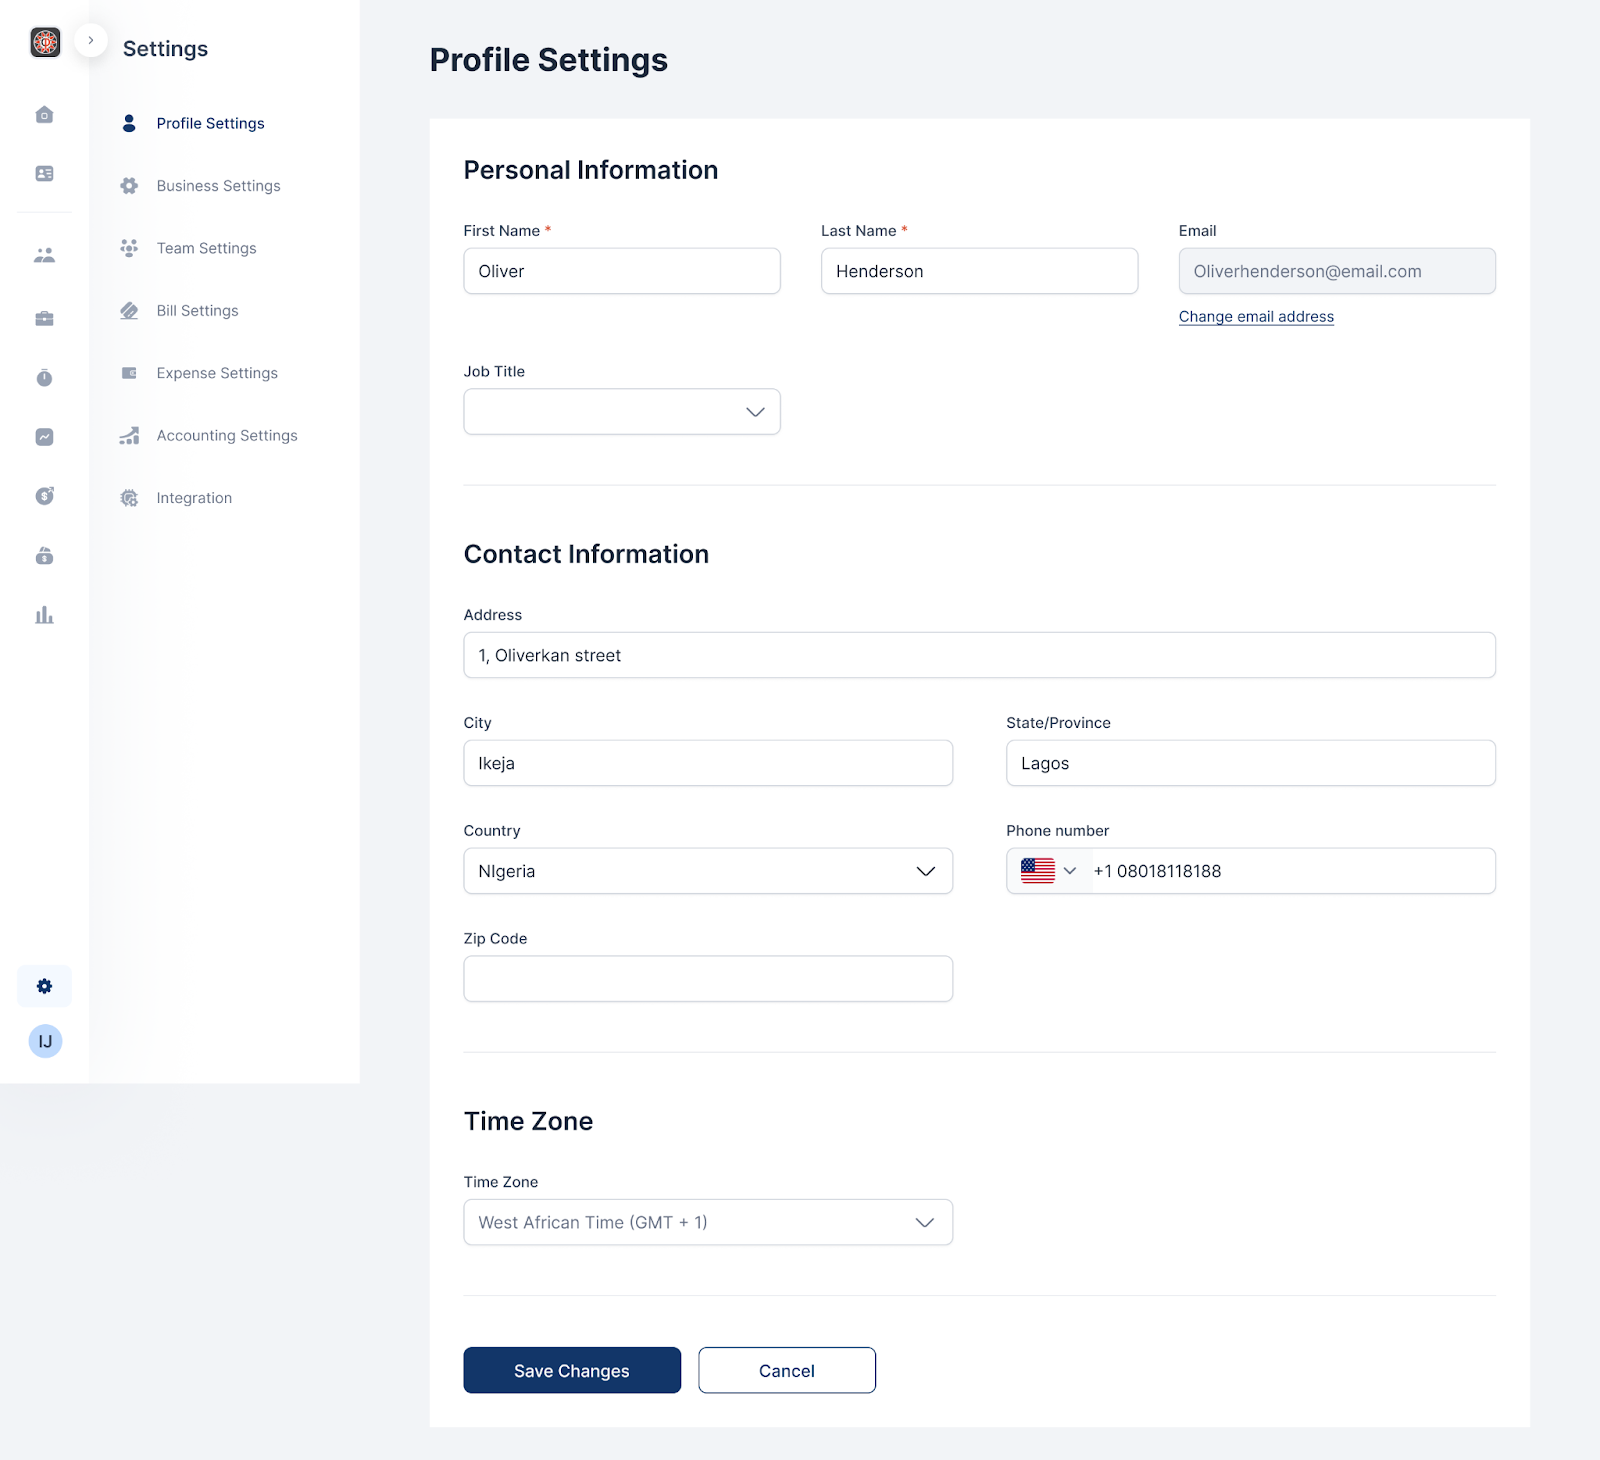
Task: Select Integration from settings menu
Action: pos(194,498)
